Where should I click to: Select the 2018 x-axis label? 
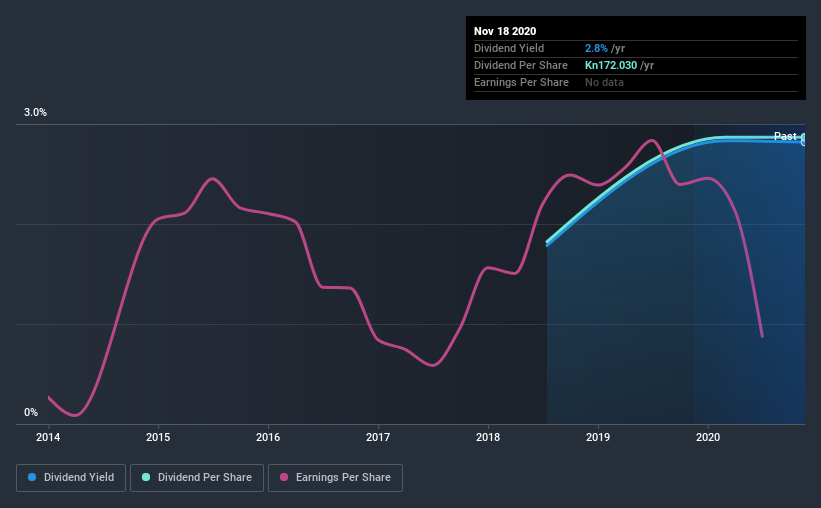(x=488, y=437)
